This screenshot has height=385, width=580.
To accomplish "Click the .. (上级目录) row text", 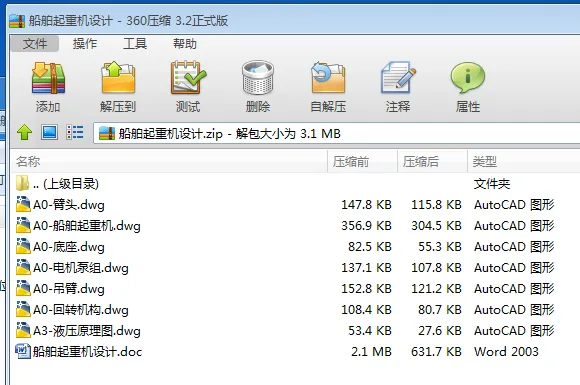I will 66,183.
